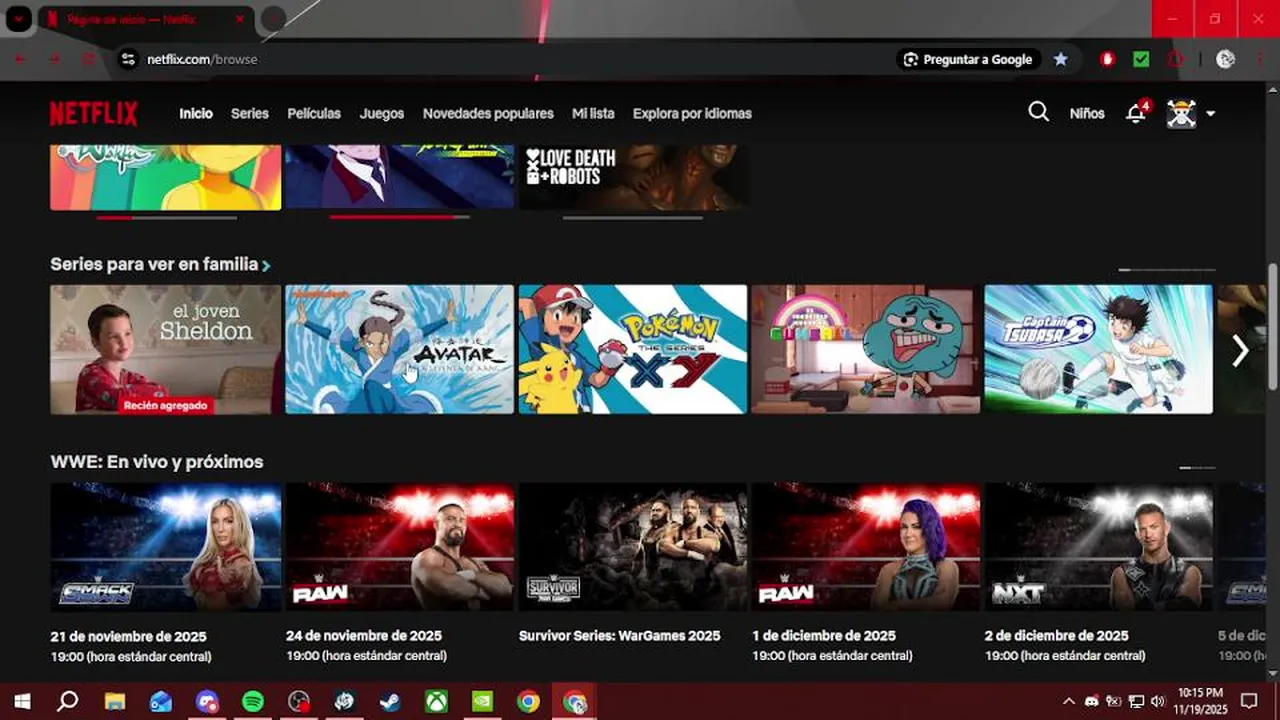This screenshot has height=720, width=1280.
Task: Click '21 de noviembre de 2025' text
Action: pyautogui.click(x=129, y=636)
